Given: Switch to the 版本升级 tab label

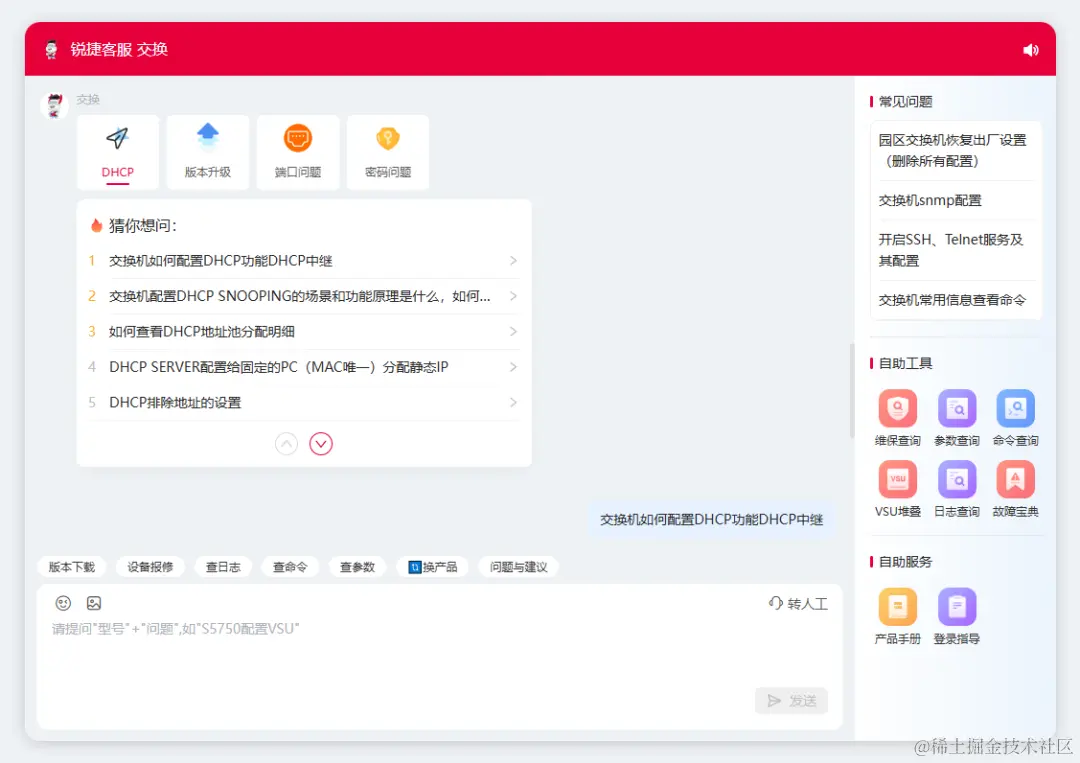Looking at the screenshot, I should point(207,172).
